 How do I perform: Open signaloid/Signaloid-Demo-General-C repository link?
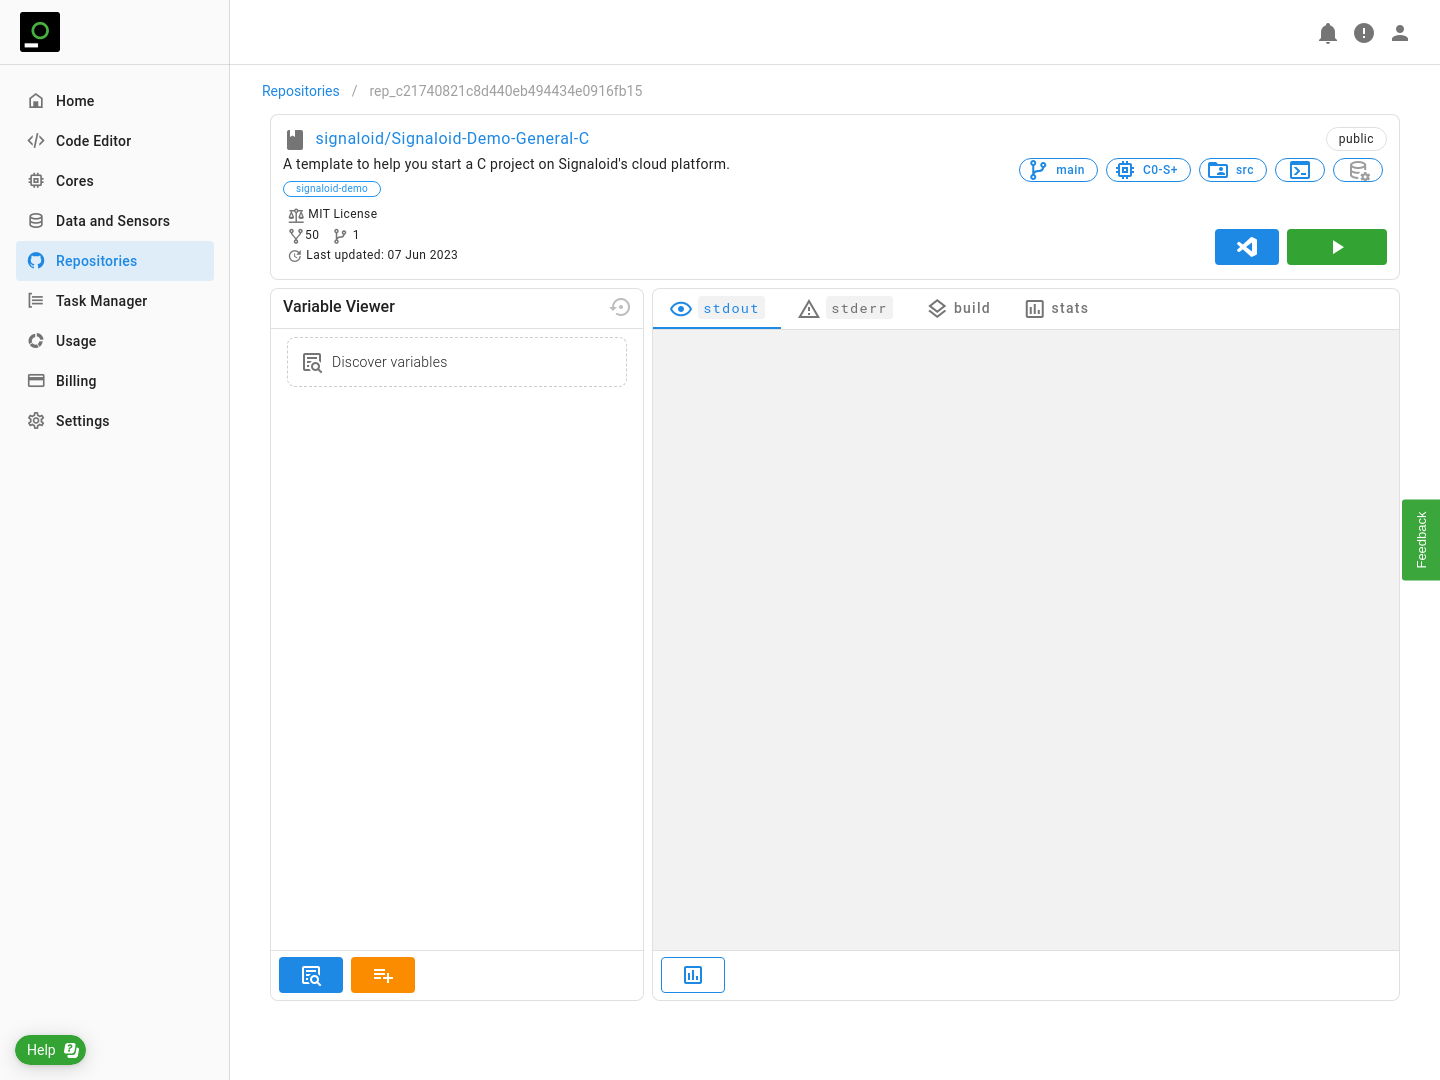click(452, 139)
